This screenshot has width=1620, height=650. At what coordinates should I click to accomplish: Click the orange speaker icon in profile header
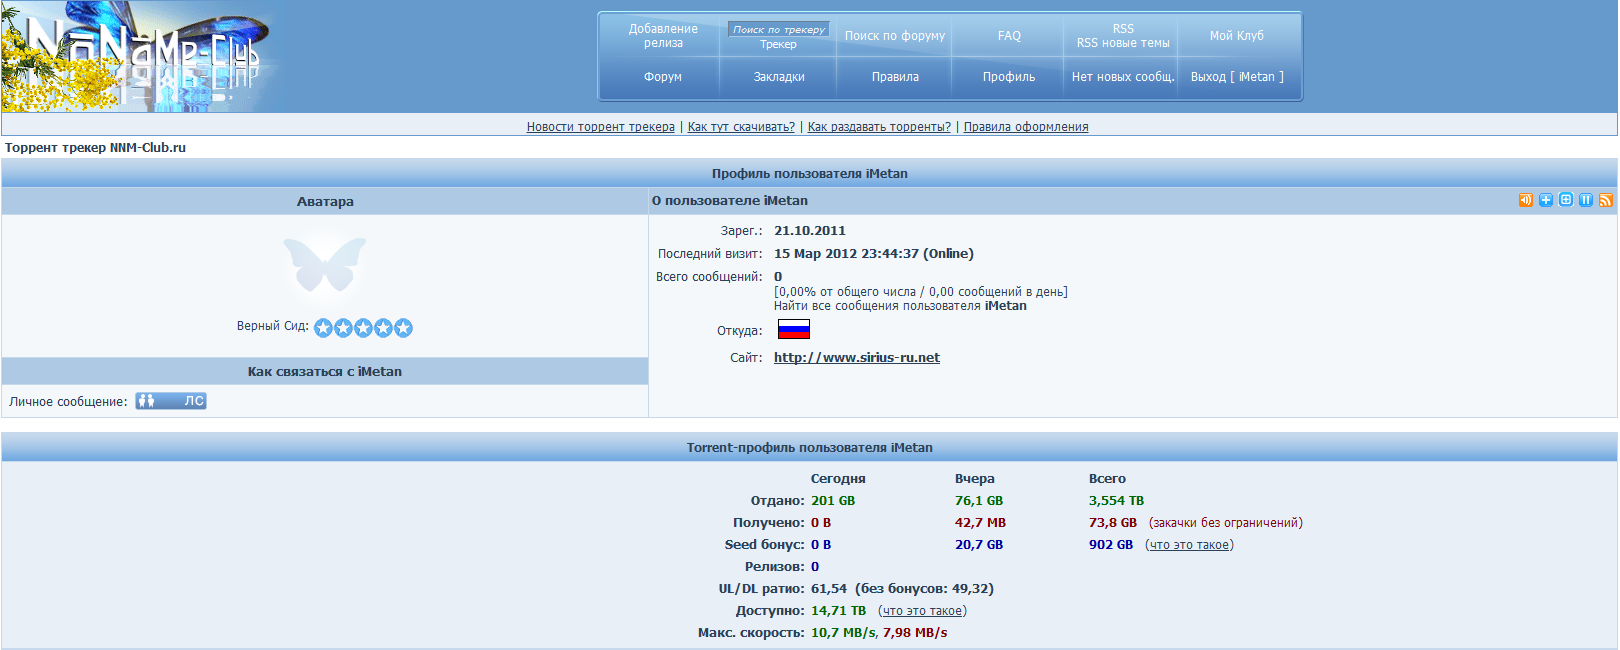pyautogui.click(x=1525, y=200)
